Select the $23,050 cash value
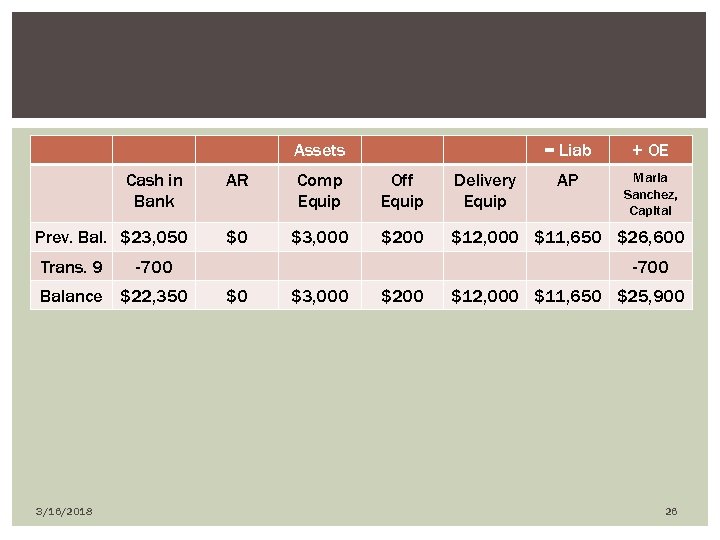Viewport: 720px width, 540px height. click(153, 237)
